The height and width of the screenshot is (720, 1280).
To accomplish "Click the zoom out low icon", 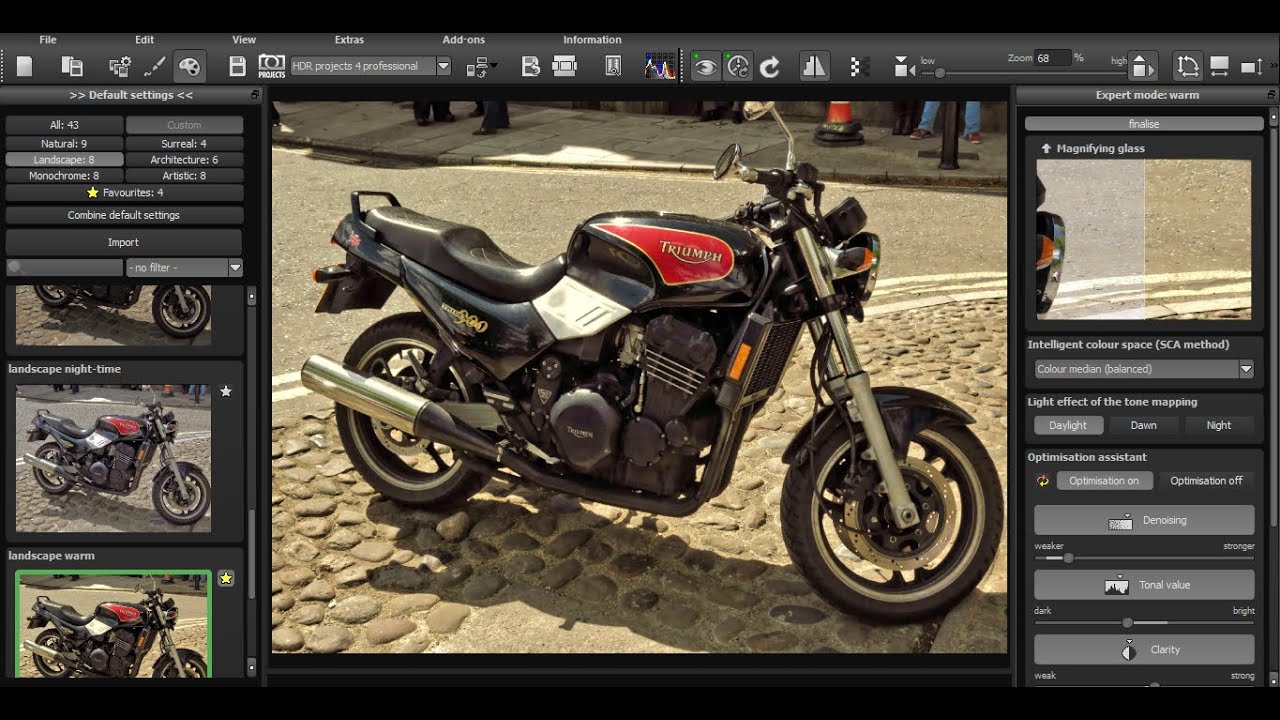I will [x=904, y=67].
